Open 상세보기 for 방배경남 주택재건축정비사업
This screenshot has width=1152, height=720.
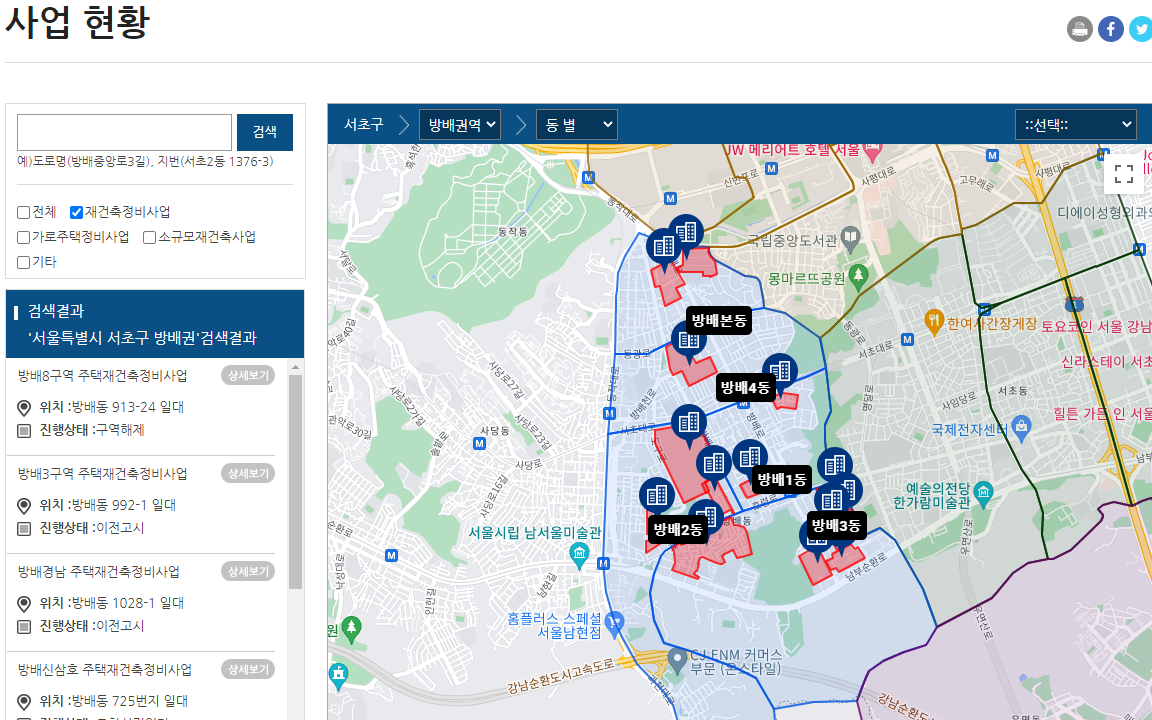[x=248, y=571]
